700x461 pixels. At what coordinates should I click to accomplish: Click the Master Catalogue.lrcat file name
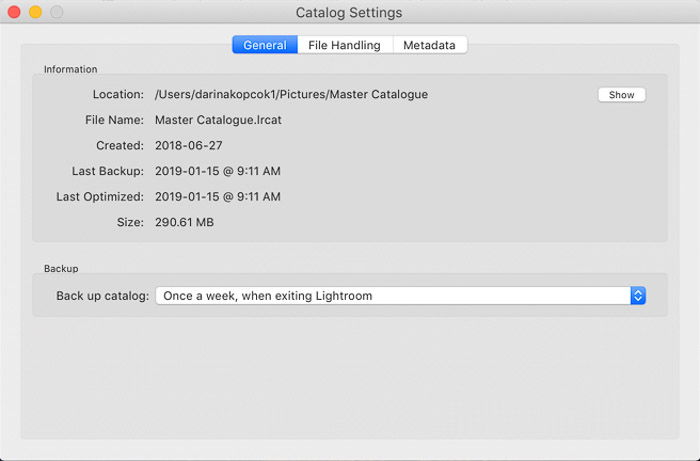(x=218, y=120)
